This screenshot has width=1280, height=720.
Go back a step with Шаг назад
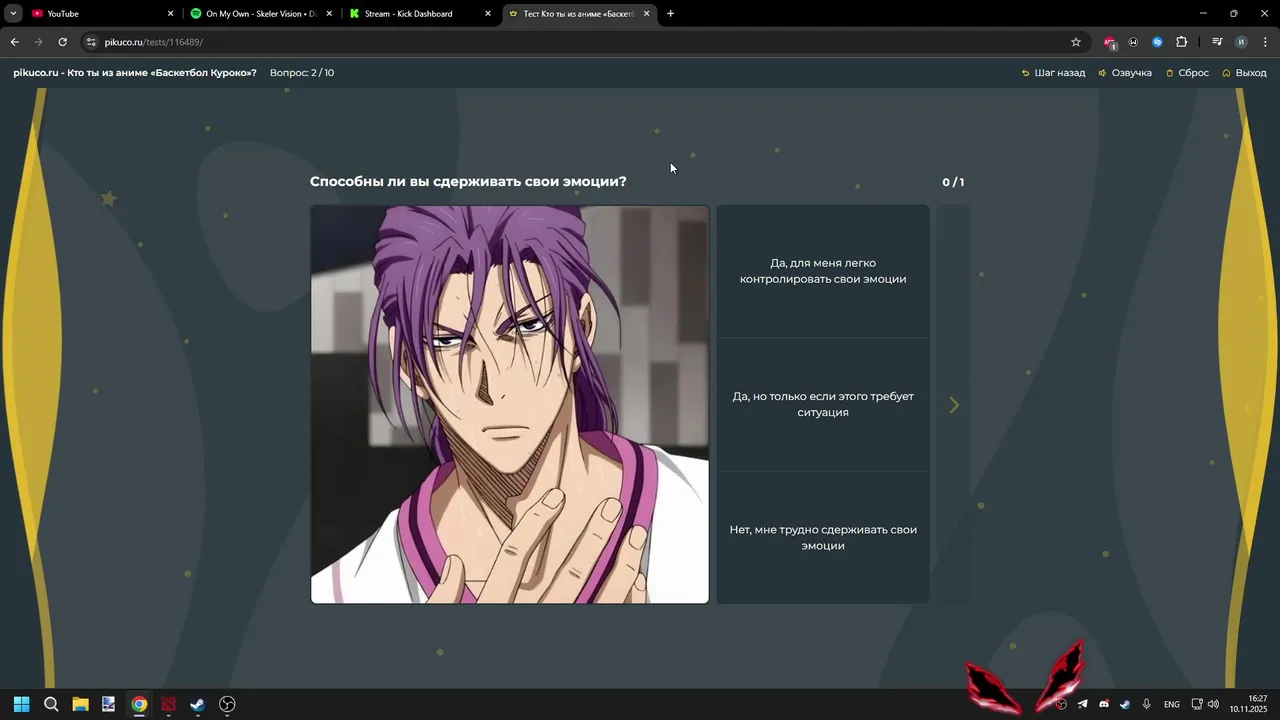(x=1053, y=73)
